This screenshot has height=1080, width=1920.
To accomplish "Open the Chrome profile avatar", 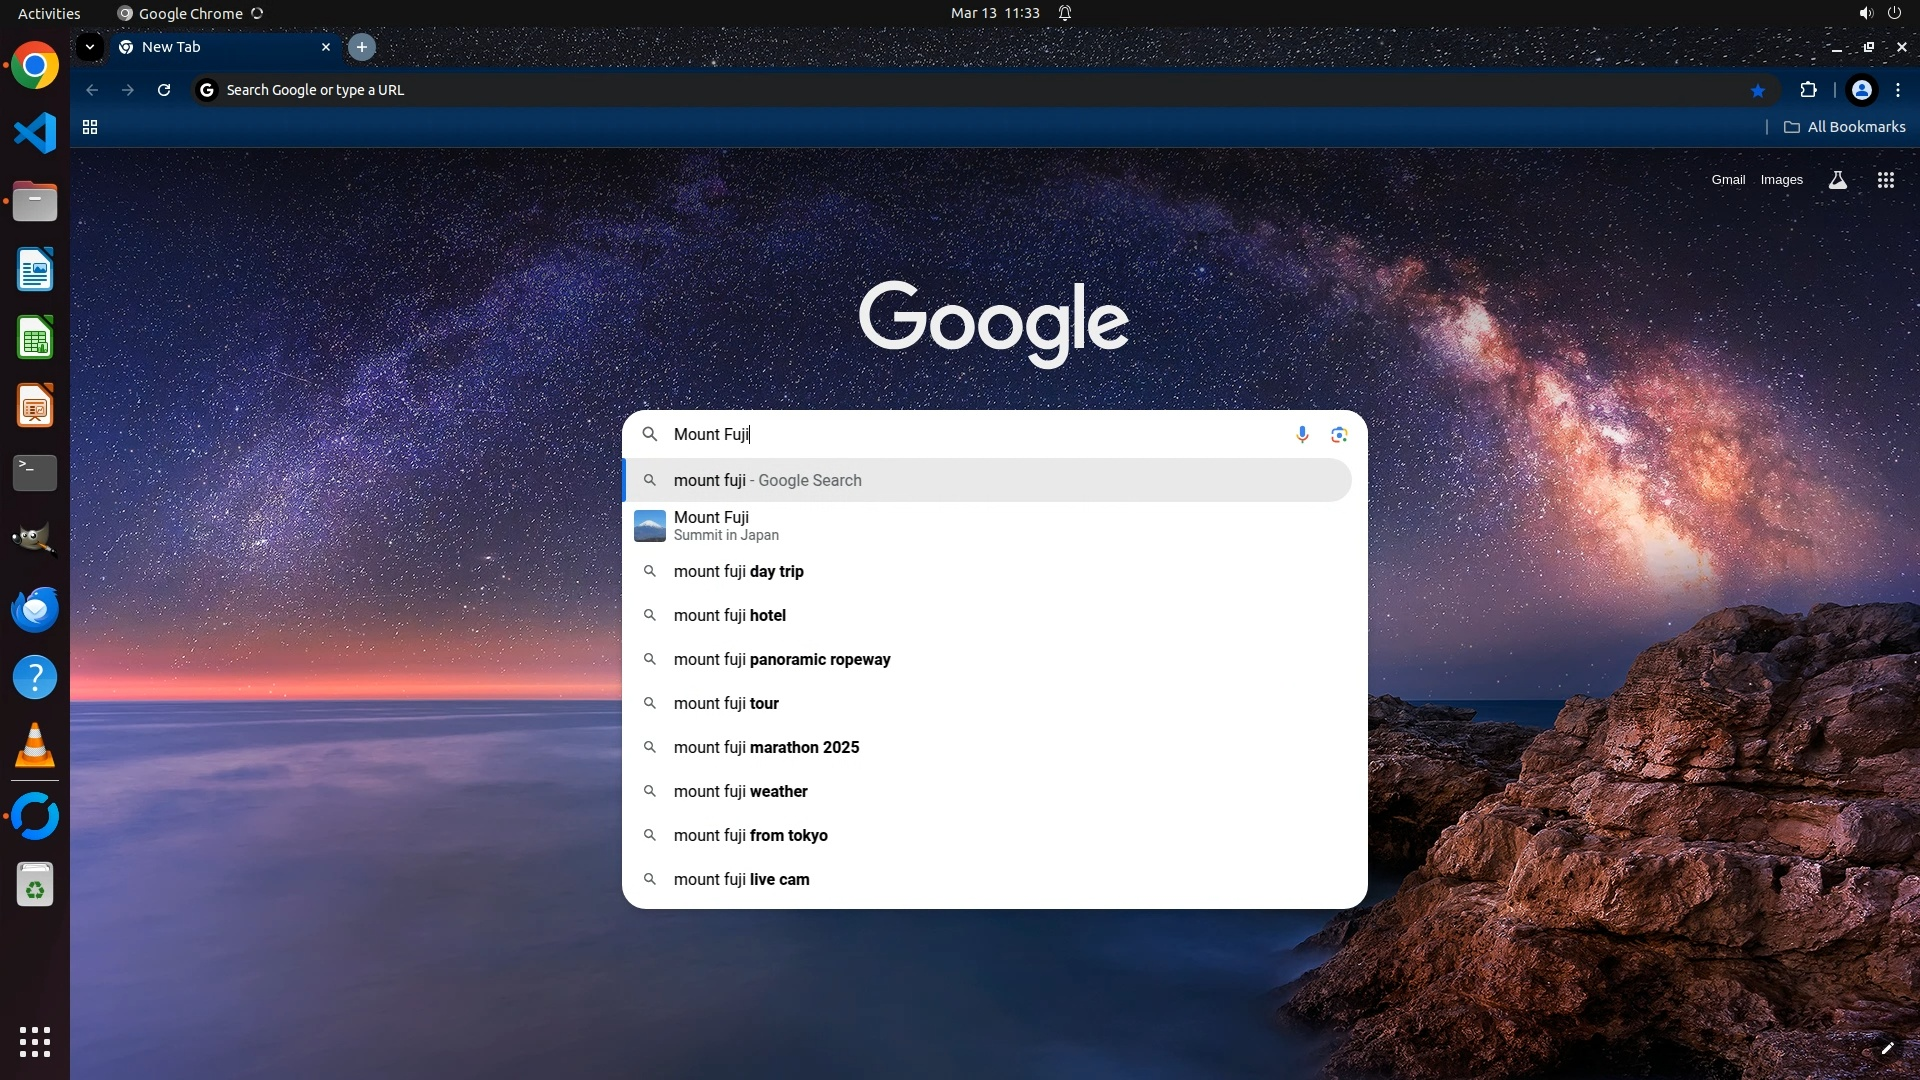I will (1861, 90).
